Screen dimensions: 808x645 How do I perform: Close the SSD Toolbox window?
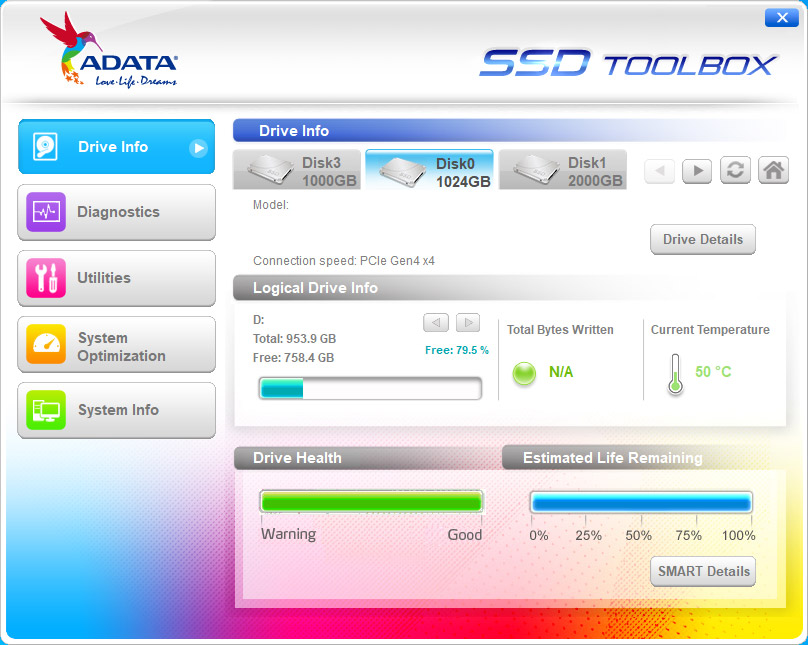pos(782,18)
